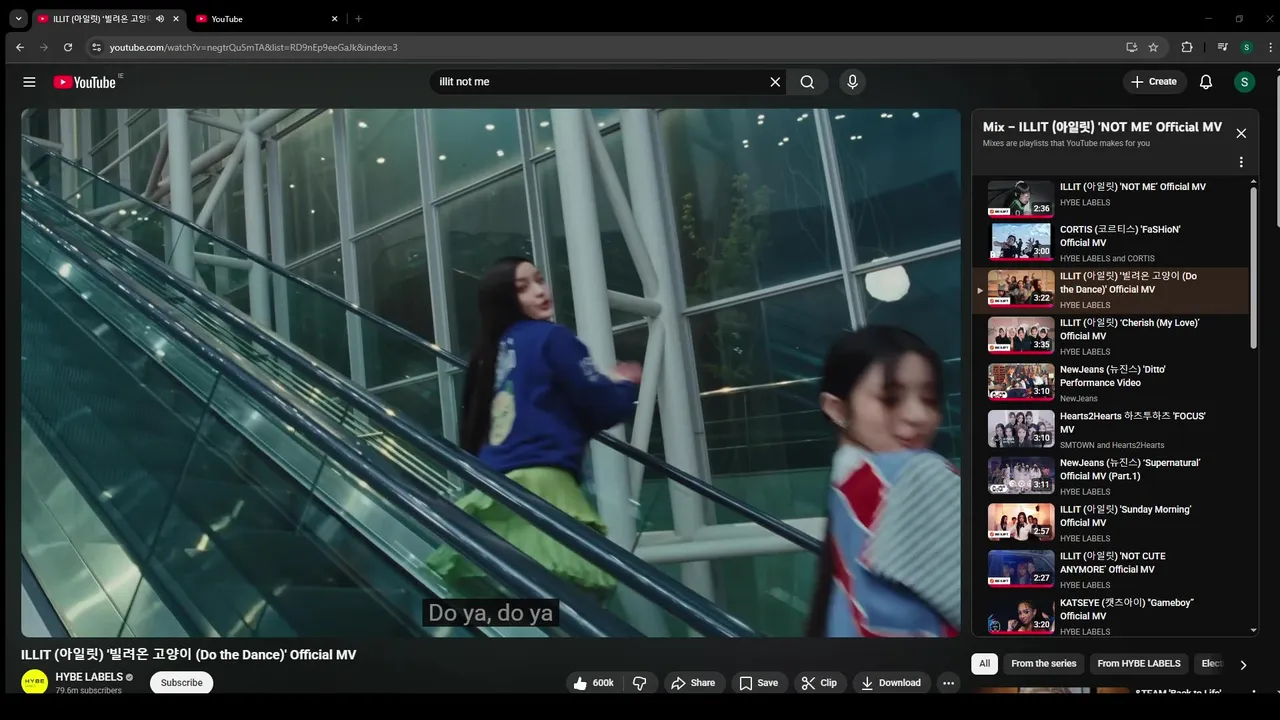
Task: Open the HYBE LABELS channel name link
Action: pyautogui.click(x=89, y=677)
